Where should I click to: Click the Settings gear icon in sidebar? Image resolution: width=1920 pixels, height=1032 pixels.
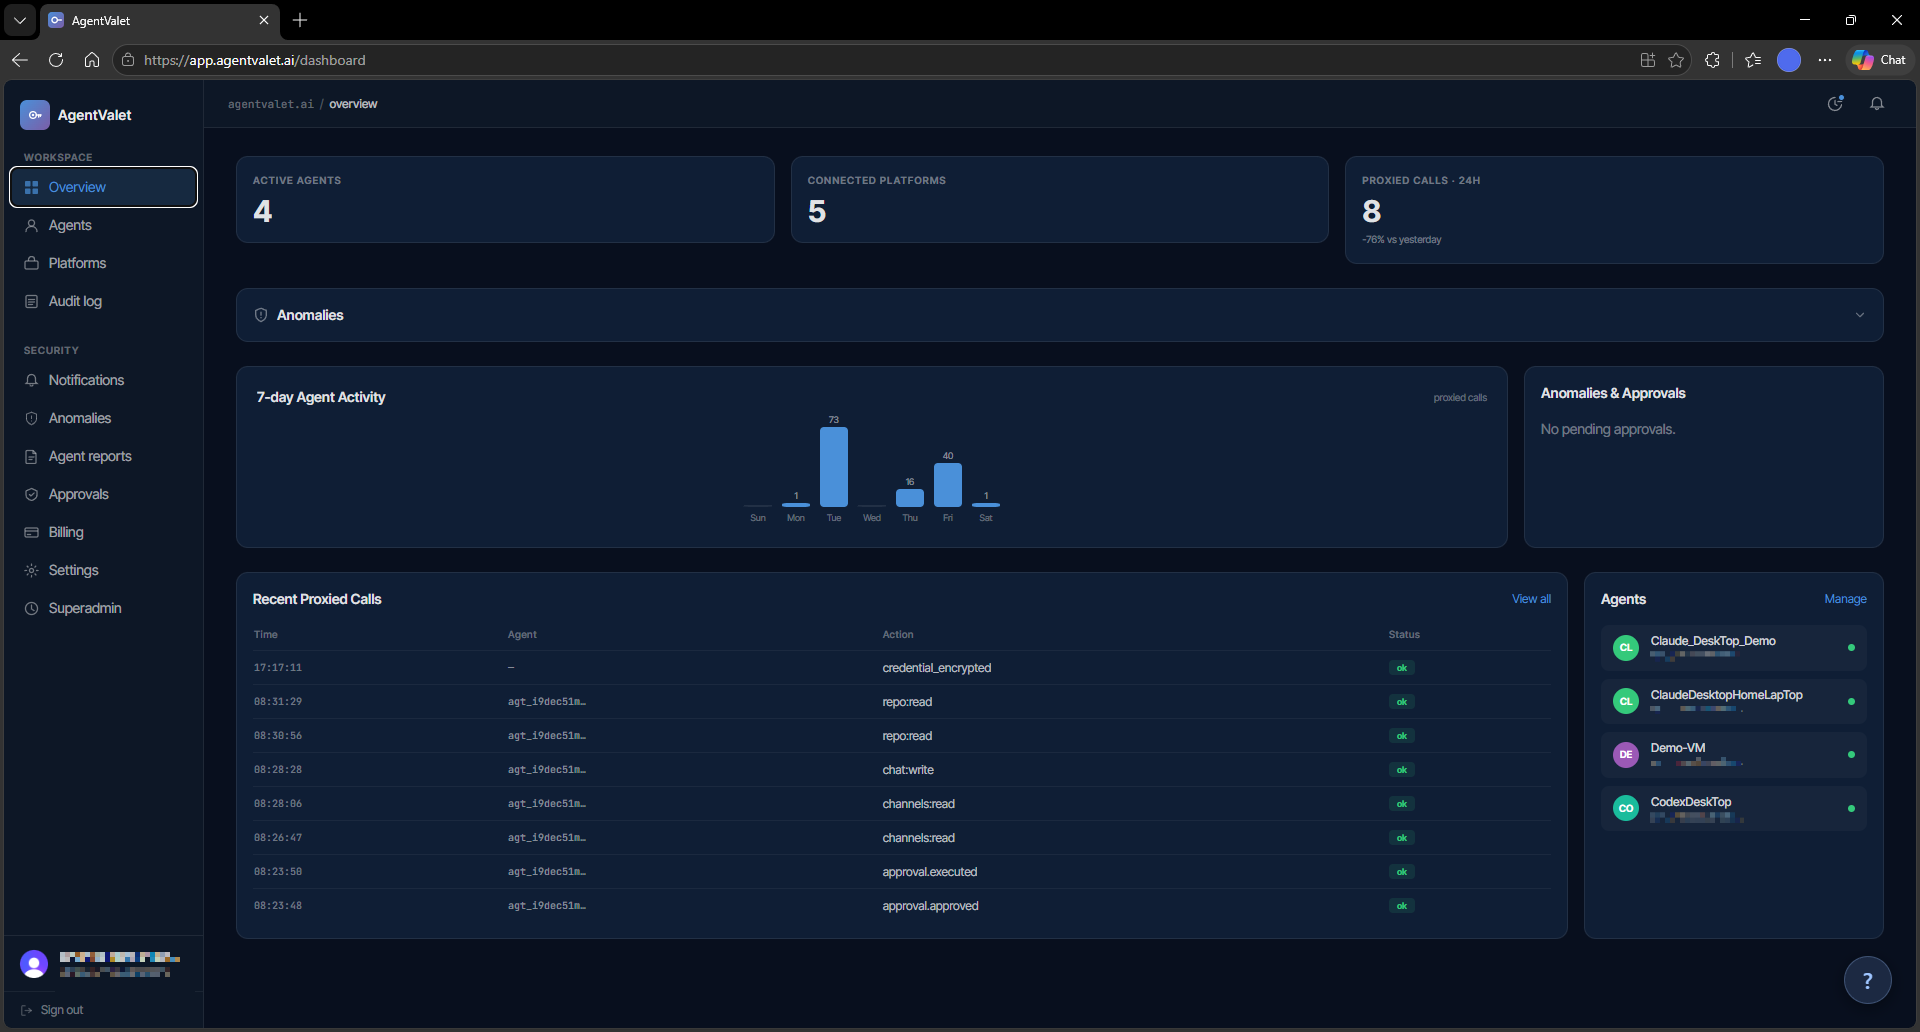coord(31,570)
